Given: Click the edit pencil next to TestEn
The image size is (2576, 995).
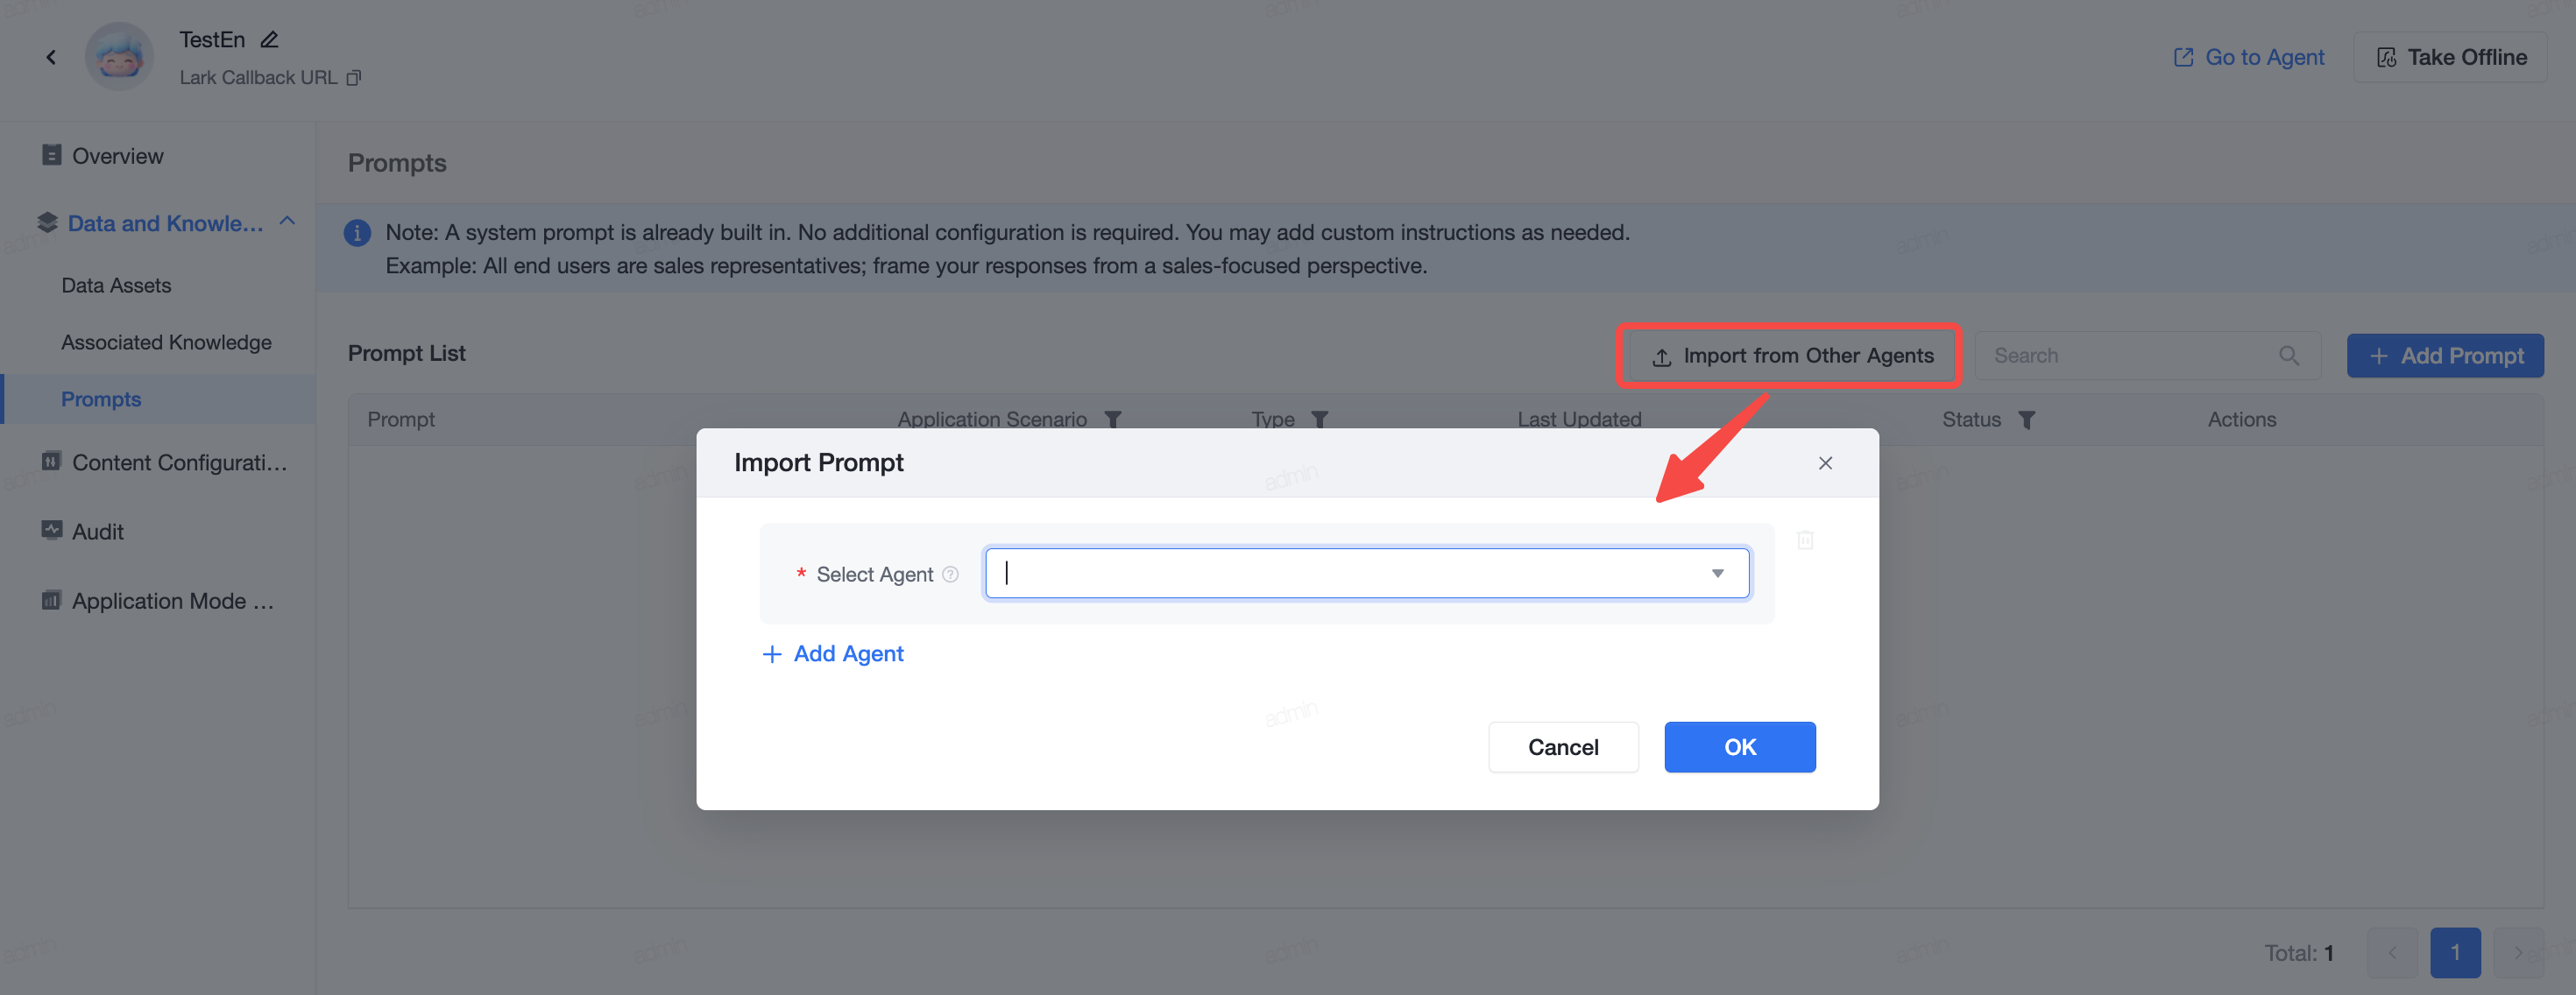Looking at the screenshot, I should [269, 40].
